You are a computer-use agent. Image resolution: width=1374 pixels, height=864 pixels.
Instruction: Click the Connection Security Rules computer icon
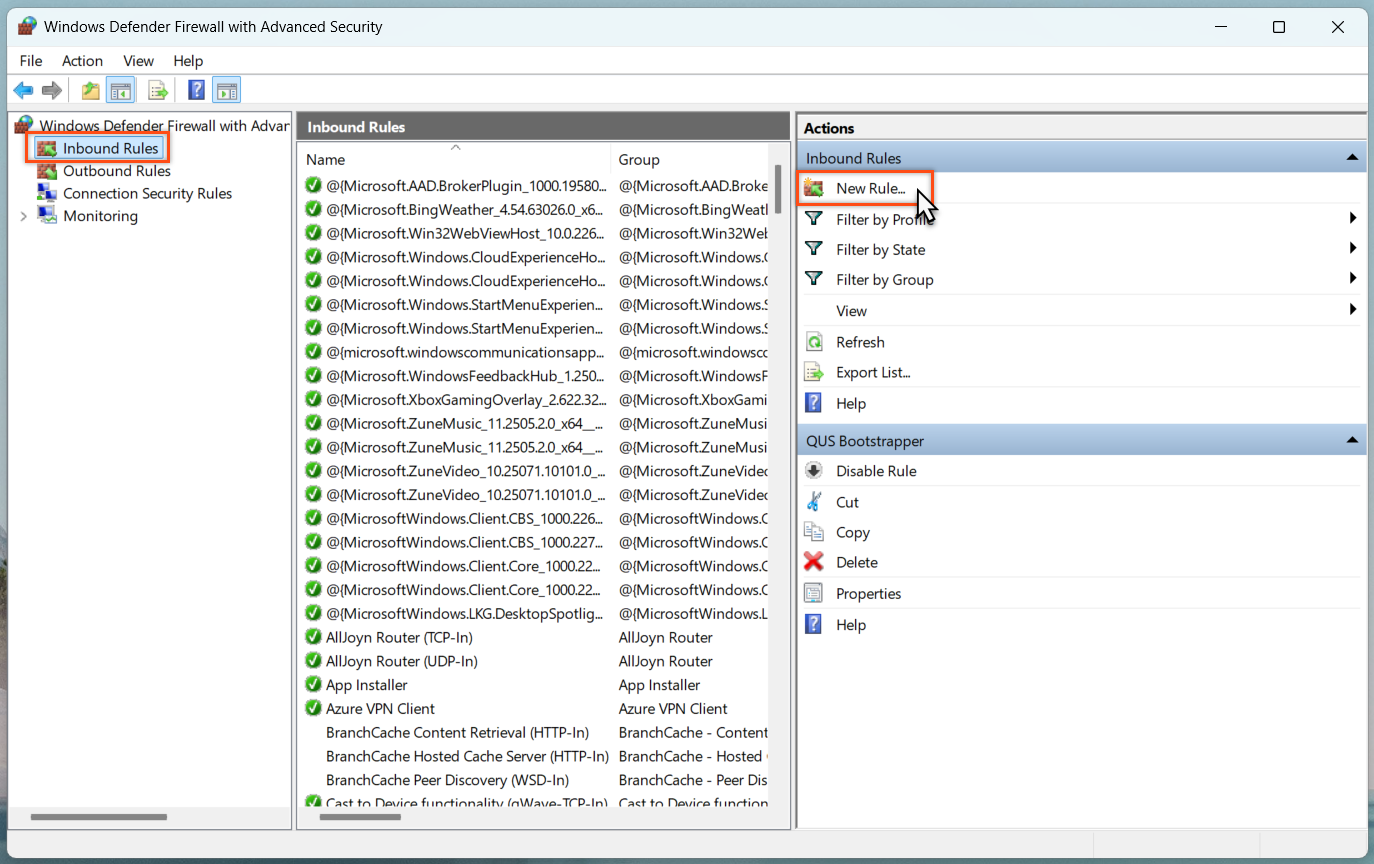[47, 193]
